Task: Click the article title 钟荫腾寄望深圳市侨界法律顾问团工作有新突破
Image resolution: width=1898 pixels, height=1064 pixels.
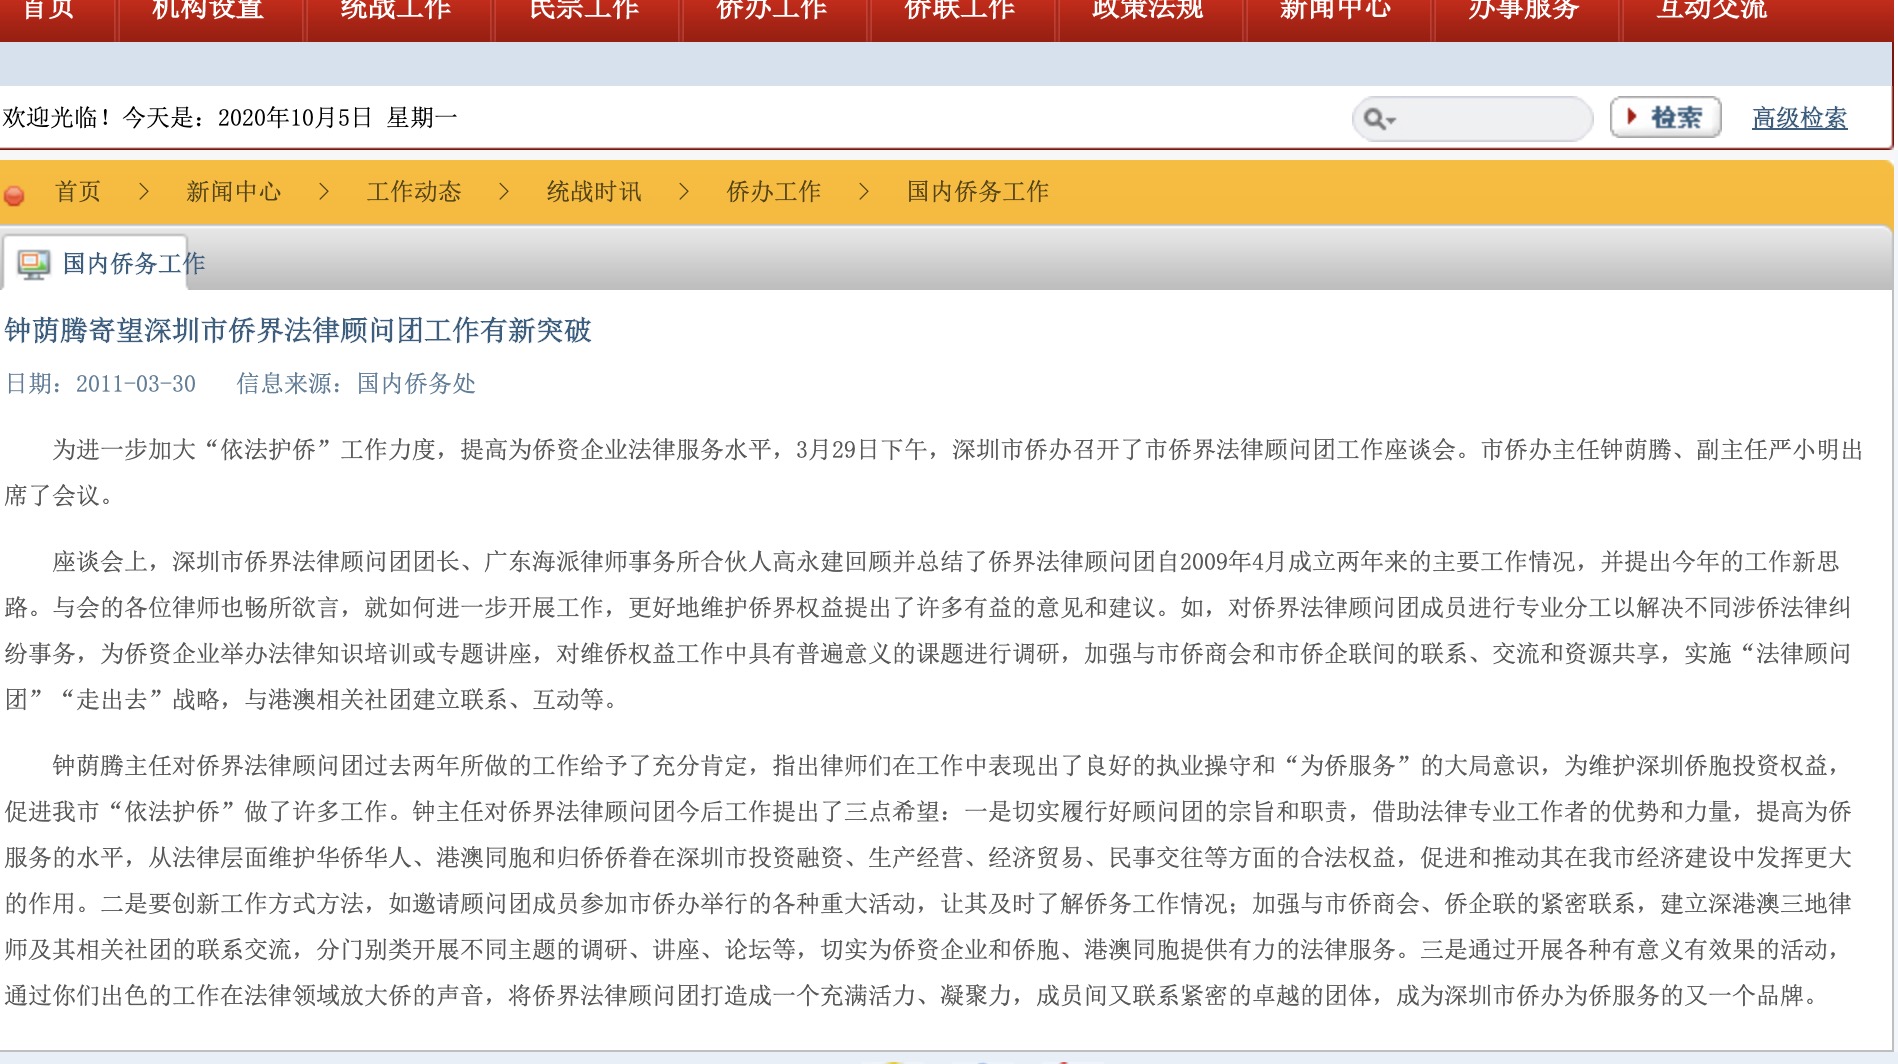Action: [298, 330]
